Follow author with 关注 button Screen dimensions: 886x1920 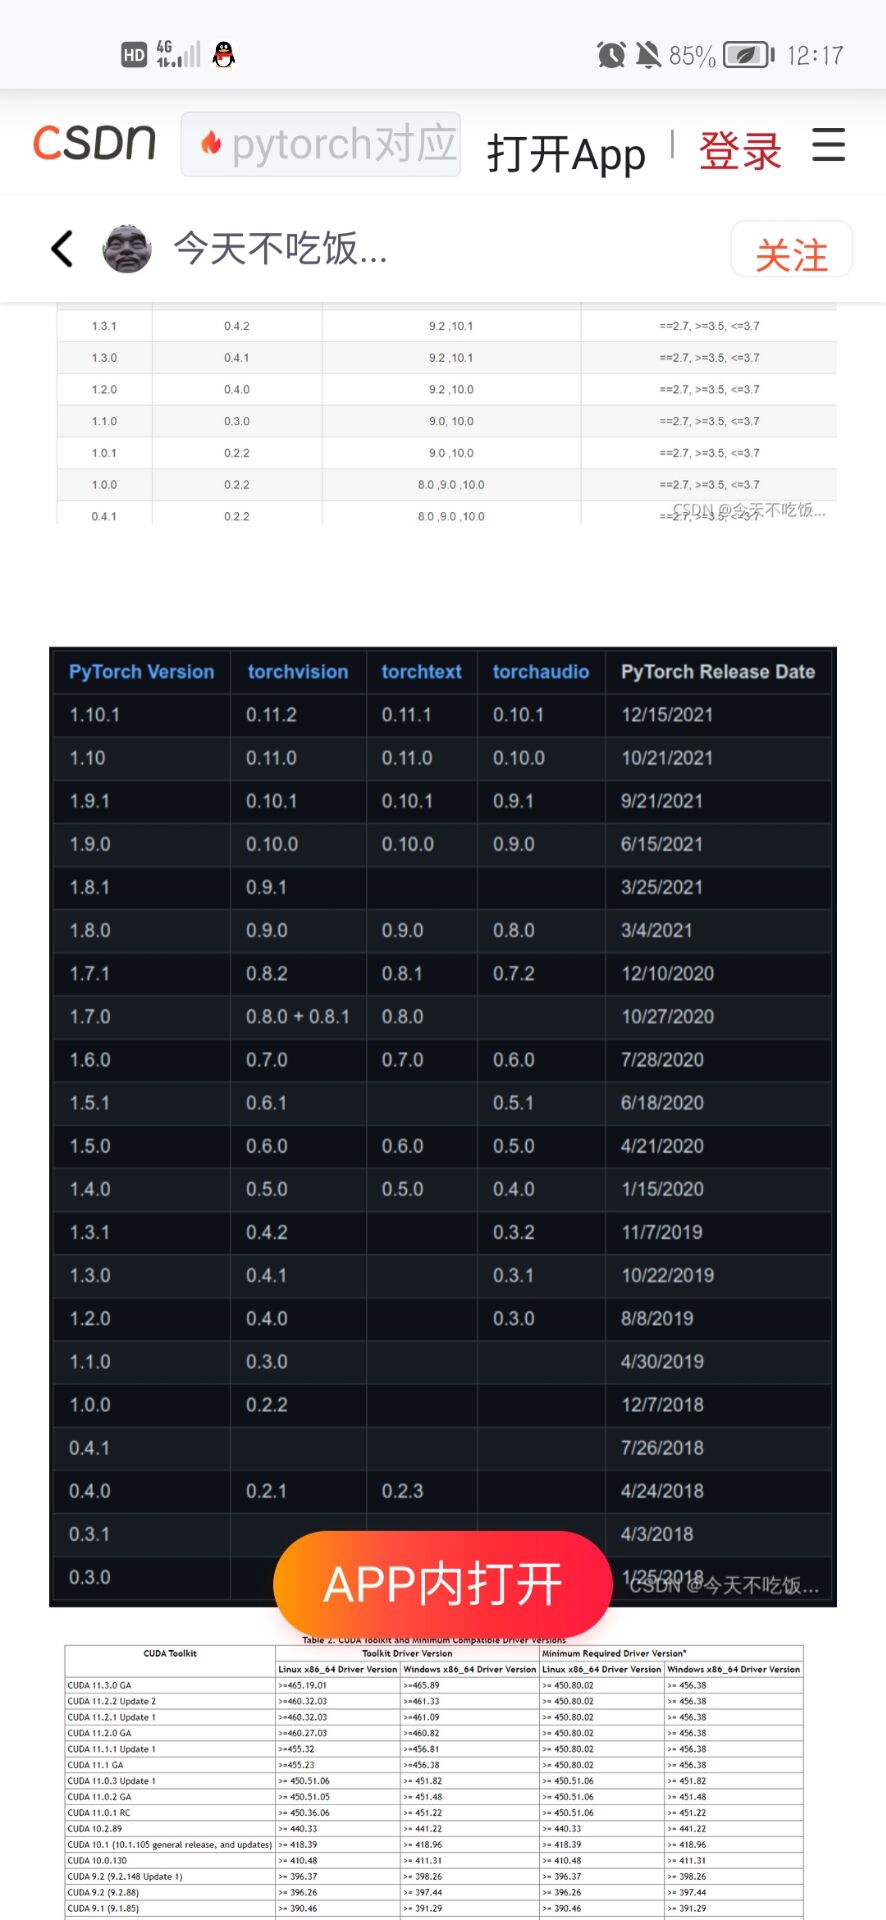click(792, 250)
